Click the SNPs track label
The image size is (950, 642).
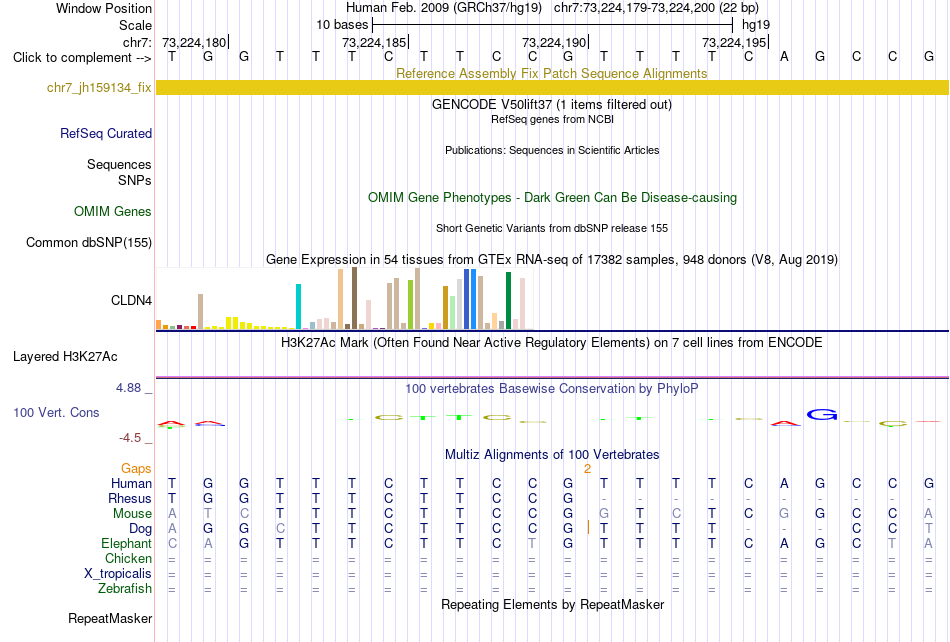coord(135,180)
